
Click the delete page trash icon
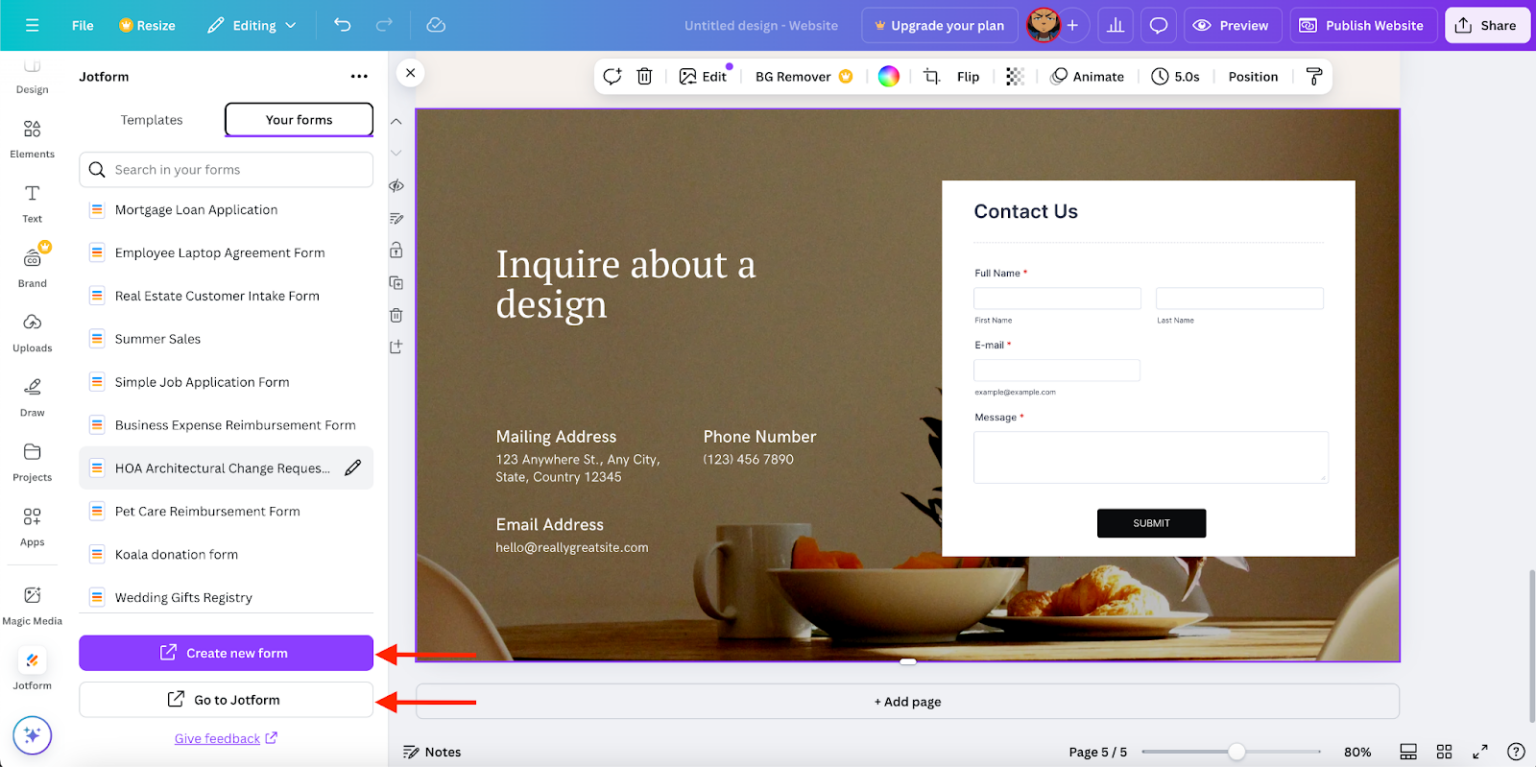(x=396, y=315)
